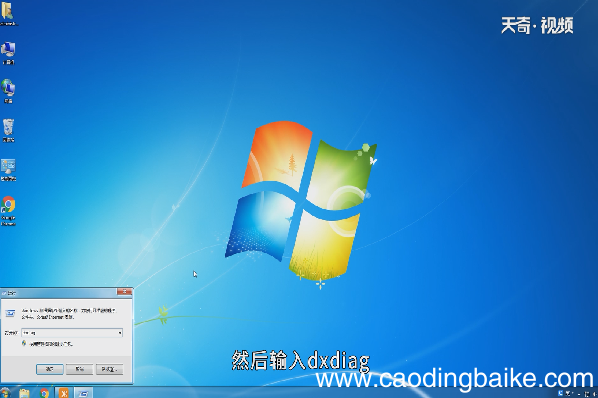The image size is (598, 398).
Task: Confirm with the Run dialog OK button
Action: 50,369
